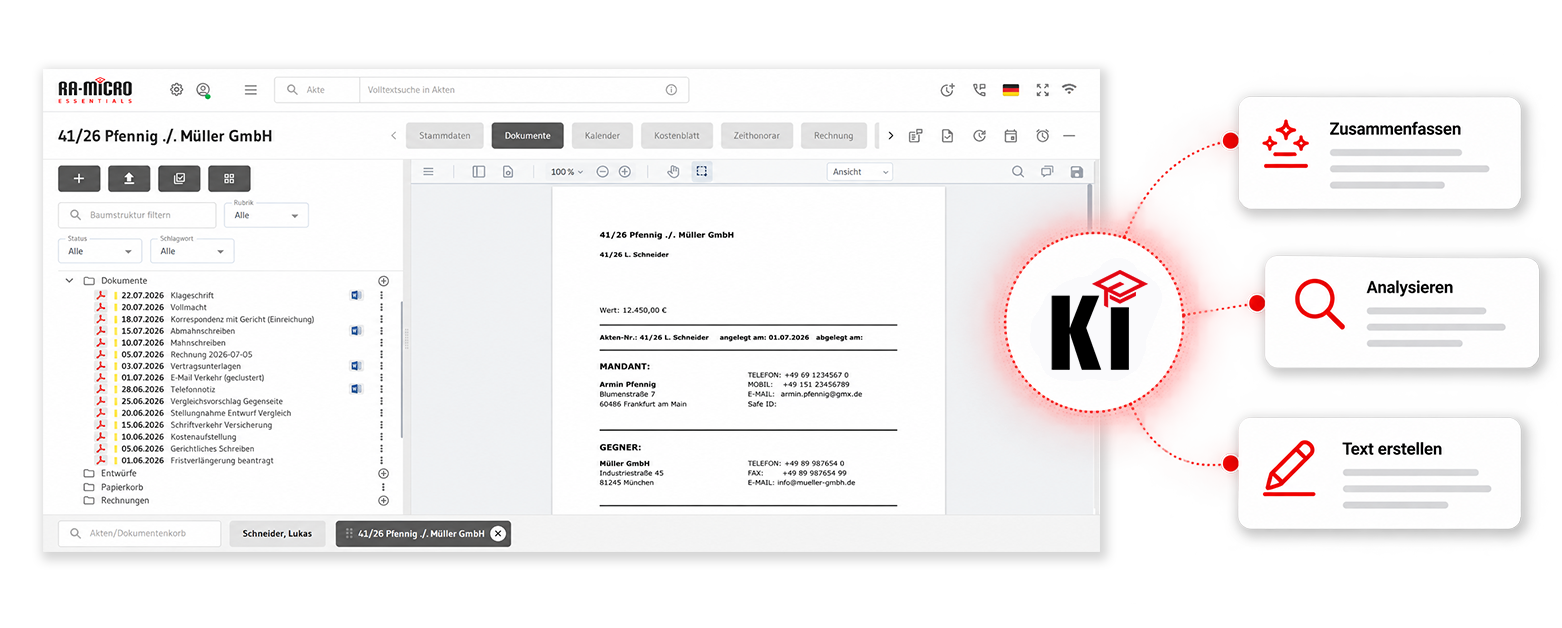Click the info icon in Volltextsuche field
This screenshot has width=1562, height=628.
point(671,90)
